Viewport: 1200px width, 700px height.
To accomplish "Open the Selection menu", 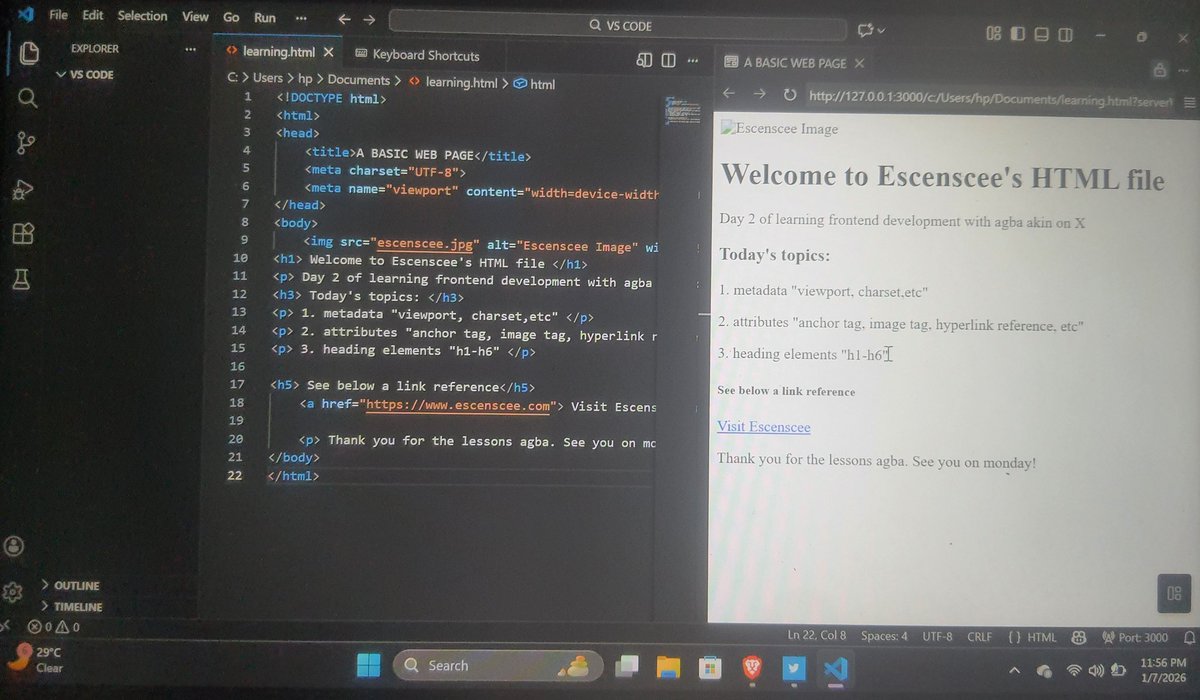I will [x=142, y=16].
